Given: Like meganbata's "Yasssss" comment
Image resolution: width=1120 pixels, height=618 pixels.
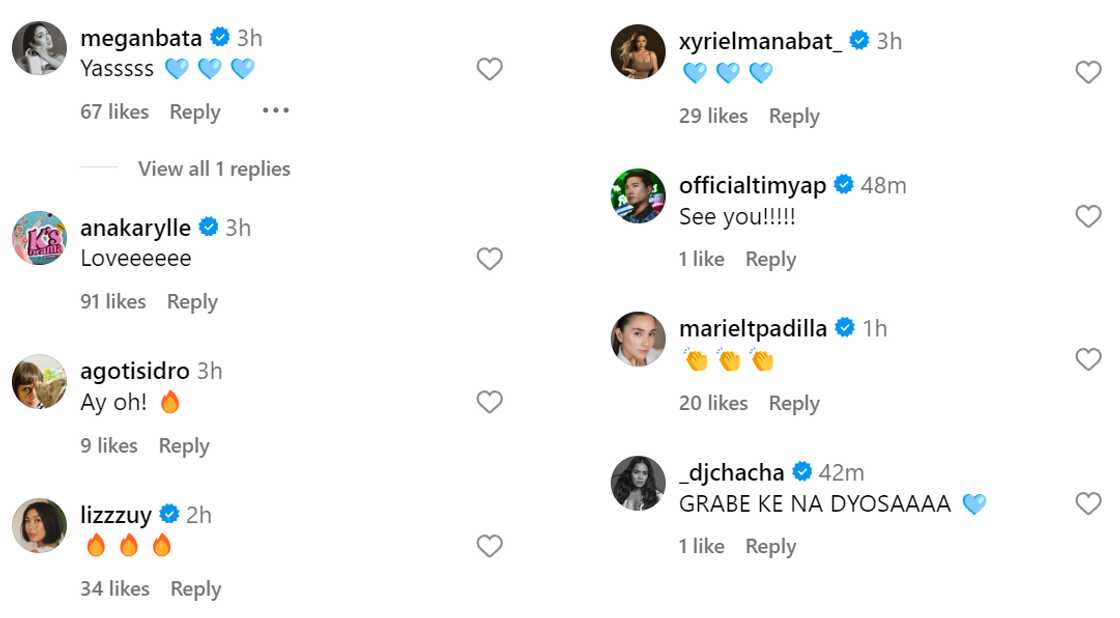Looking at the screenshot, I should (489, 69).
